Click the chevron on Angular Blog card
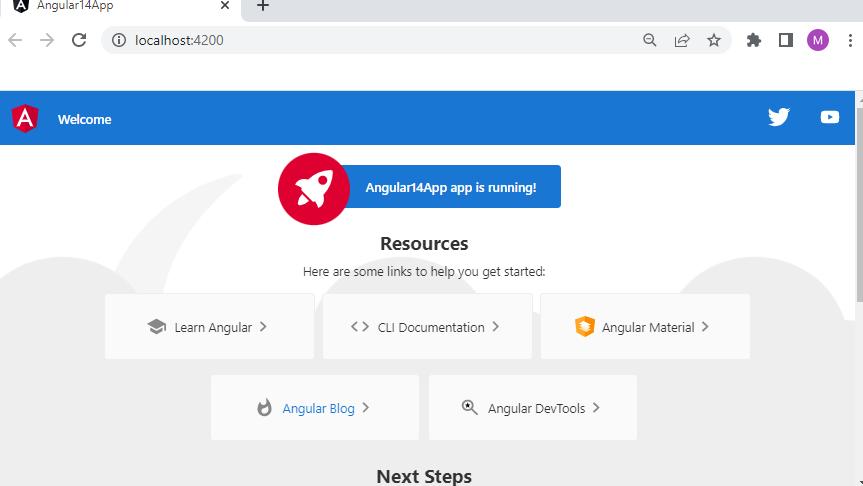 pos(365,408)
